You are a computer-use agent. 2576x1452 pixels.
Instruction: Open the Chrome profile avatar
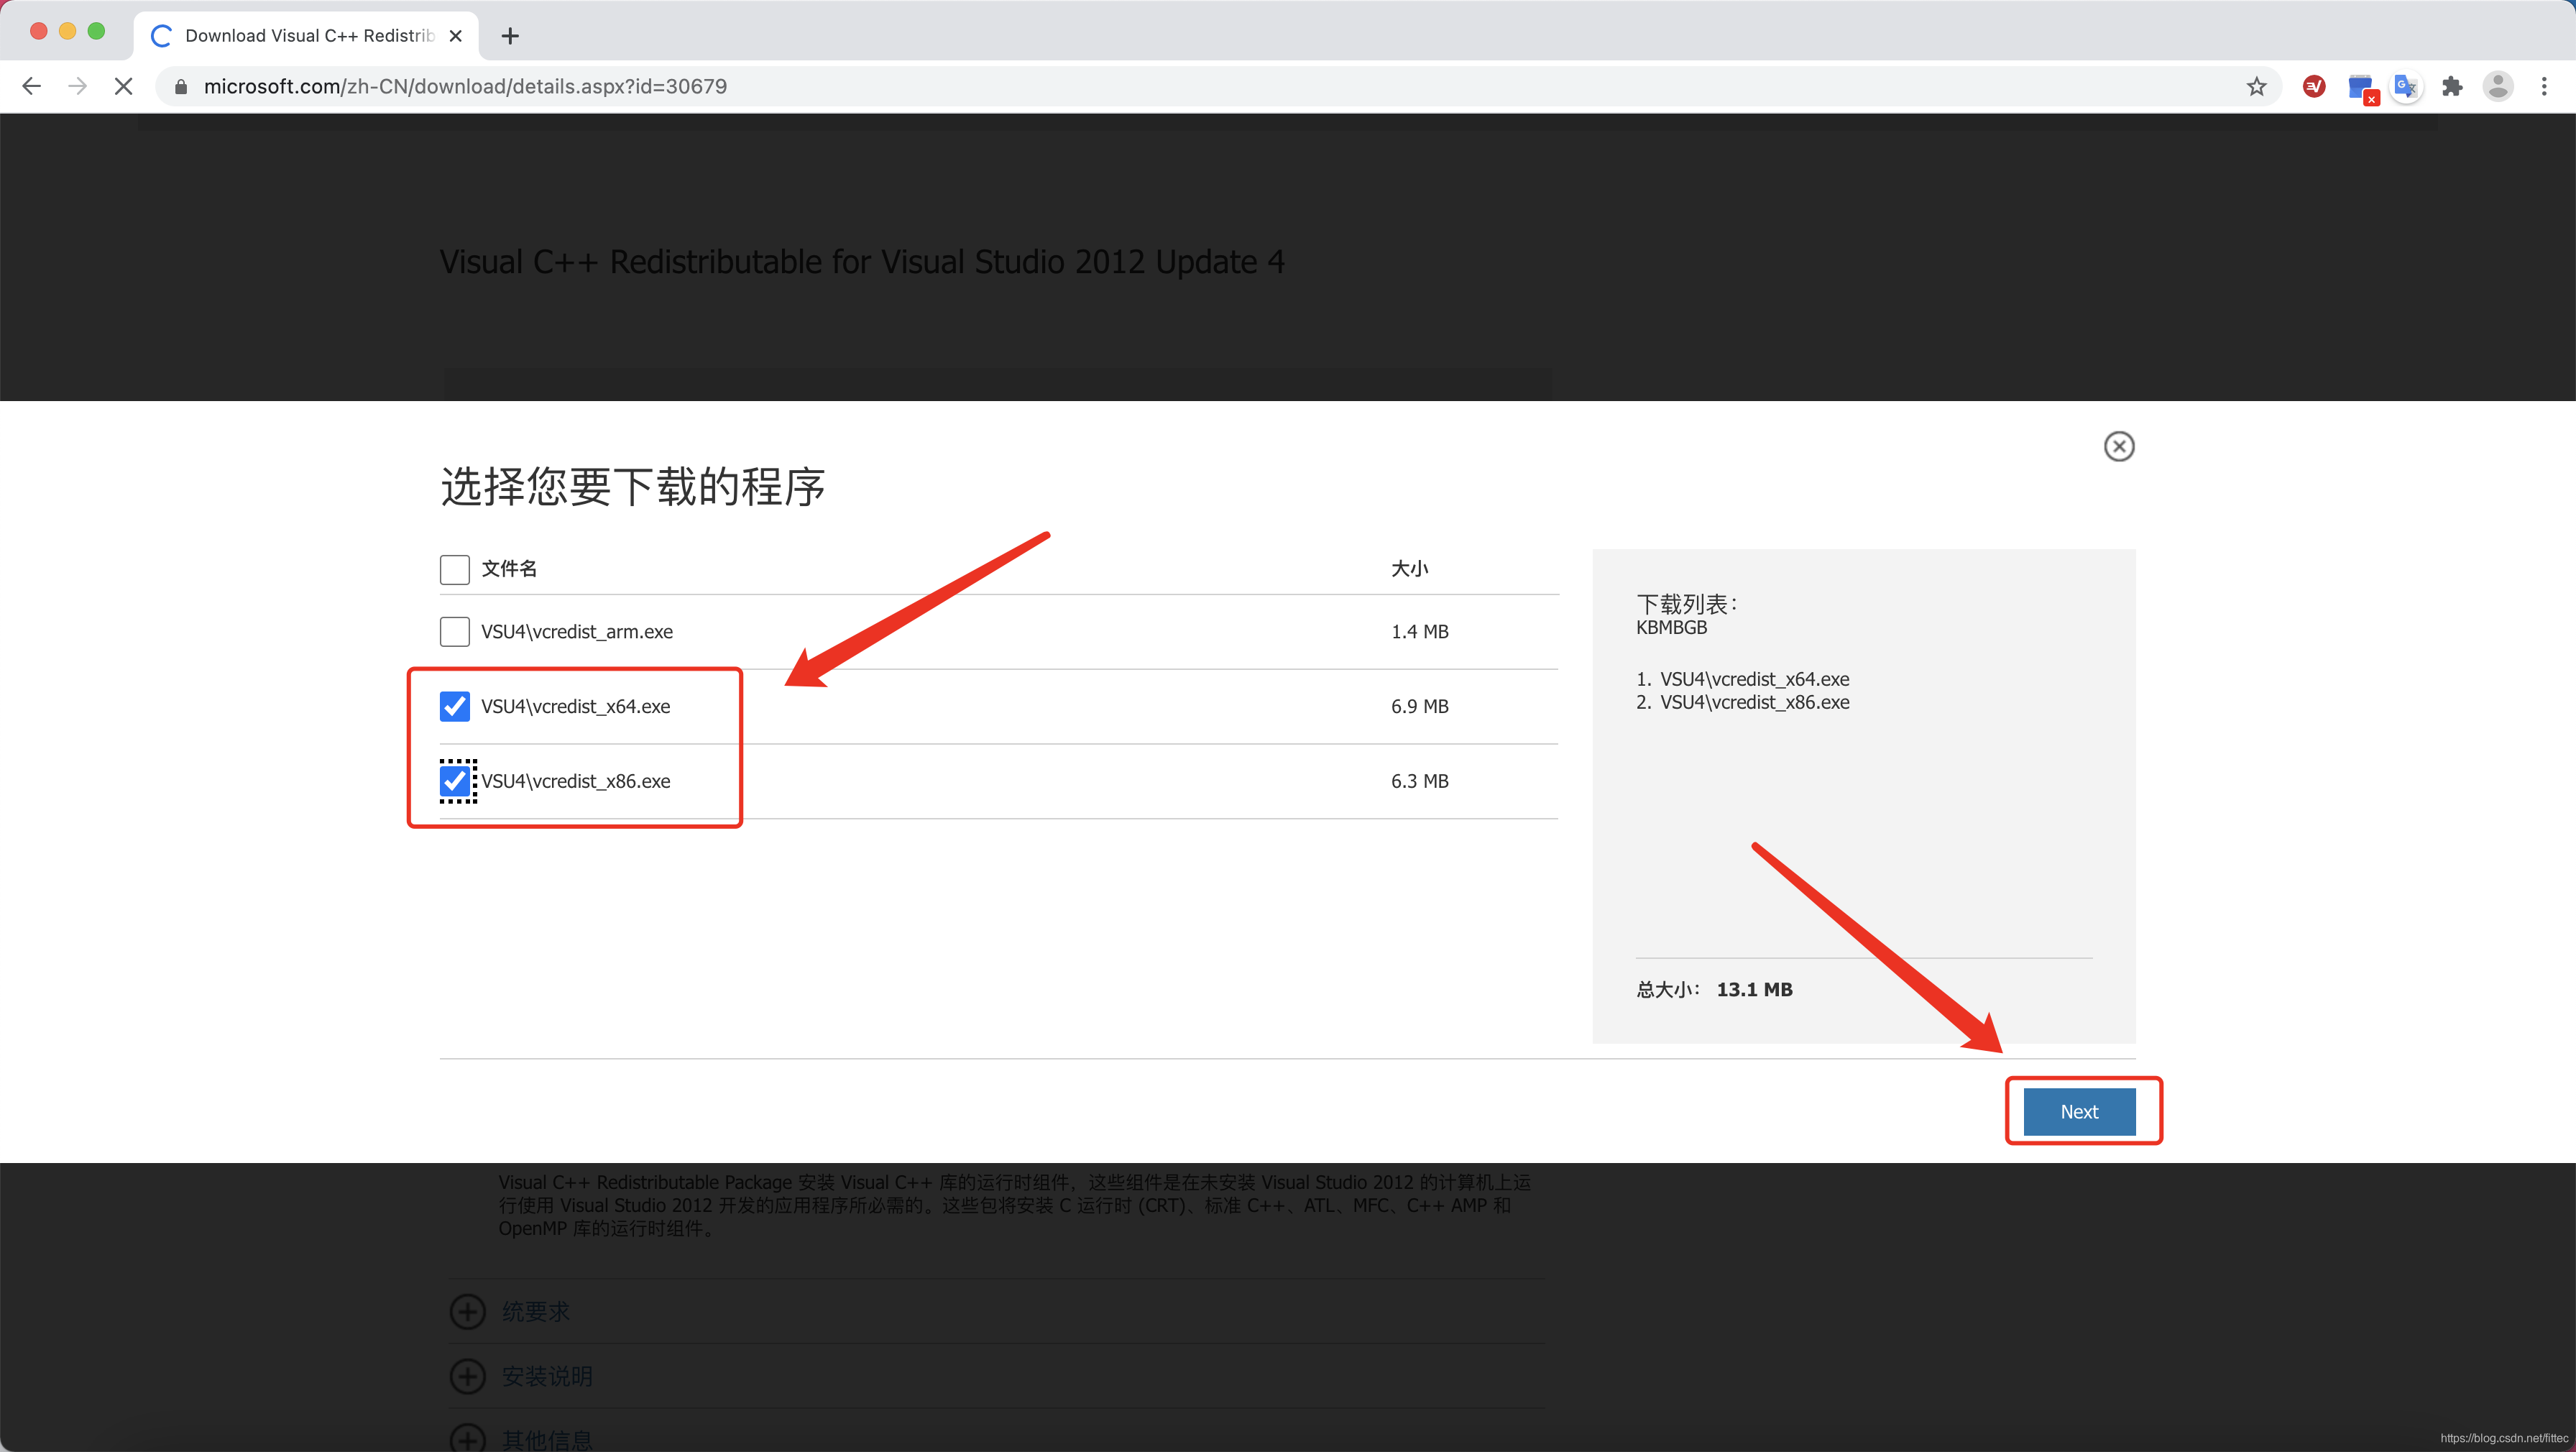[2498, 87]
